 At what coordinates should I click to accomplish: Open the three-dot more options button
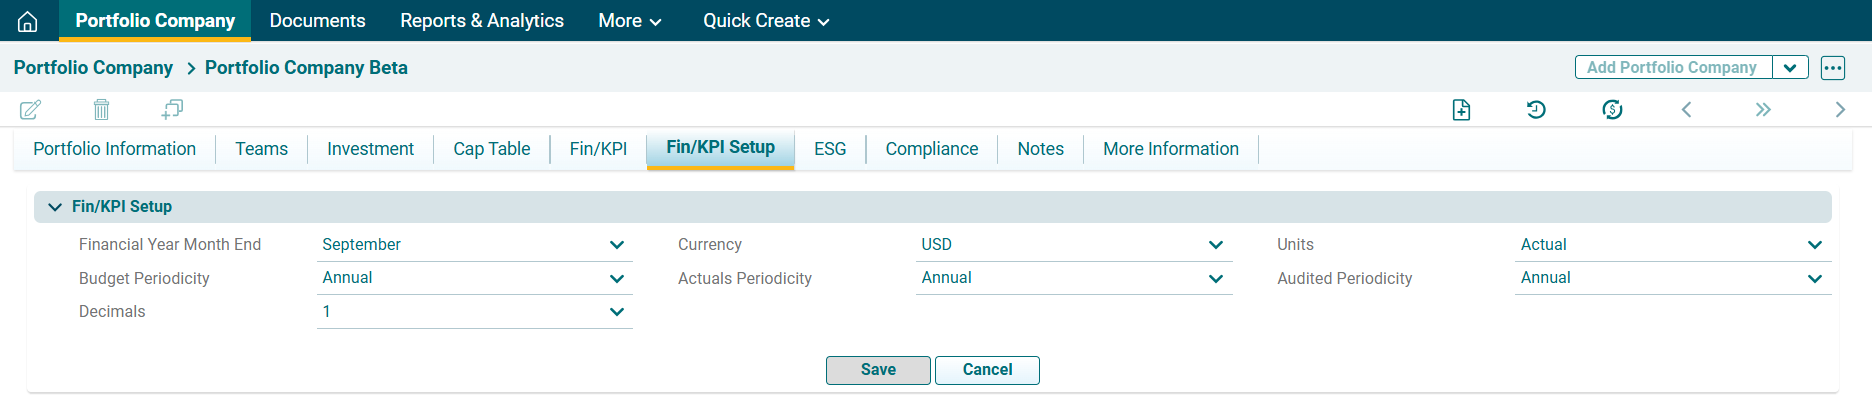tap(1832, 68)
